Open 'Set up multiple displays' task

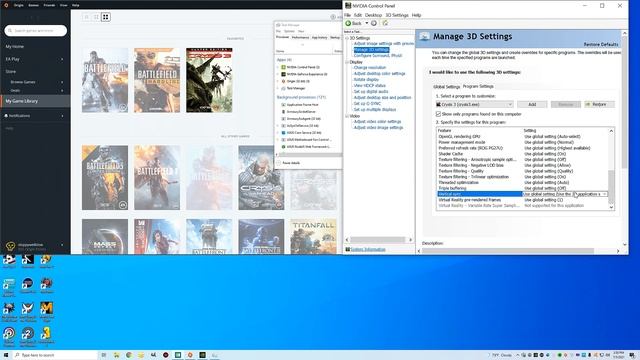[x=375, y=109]
